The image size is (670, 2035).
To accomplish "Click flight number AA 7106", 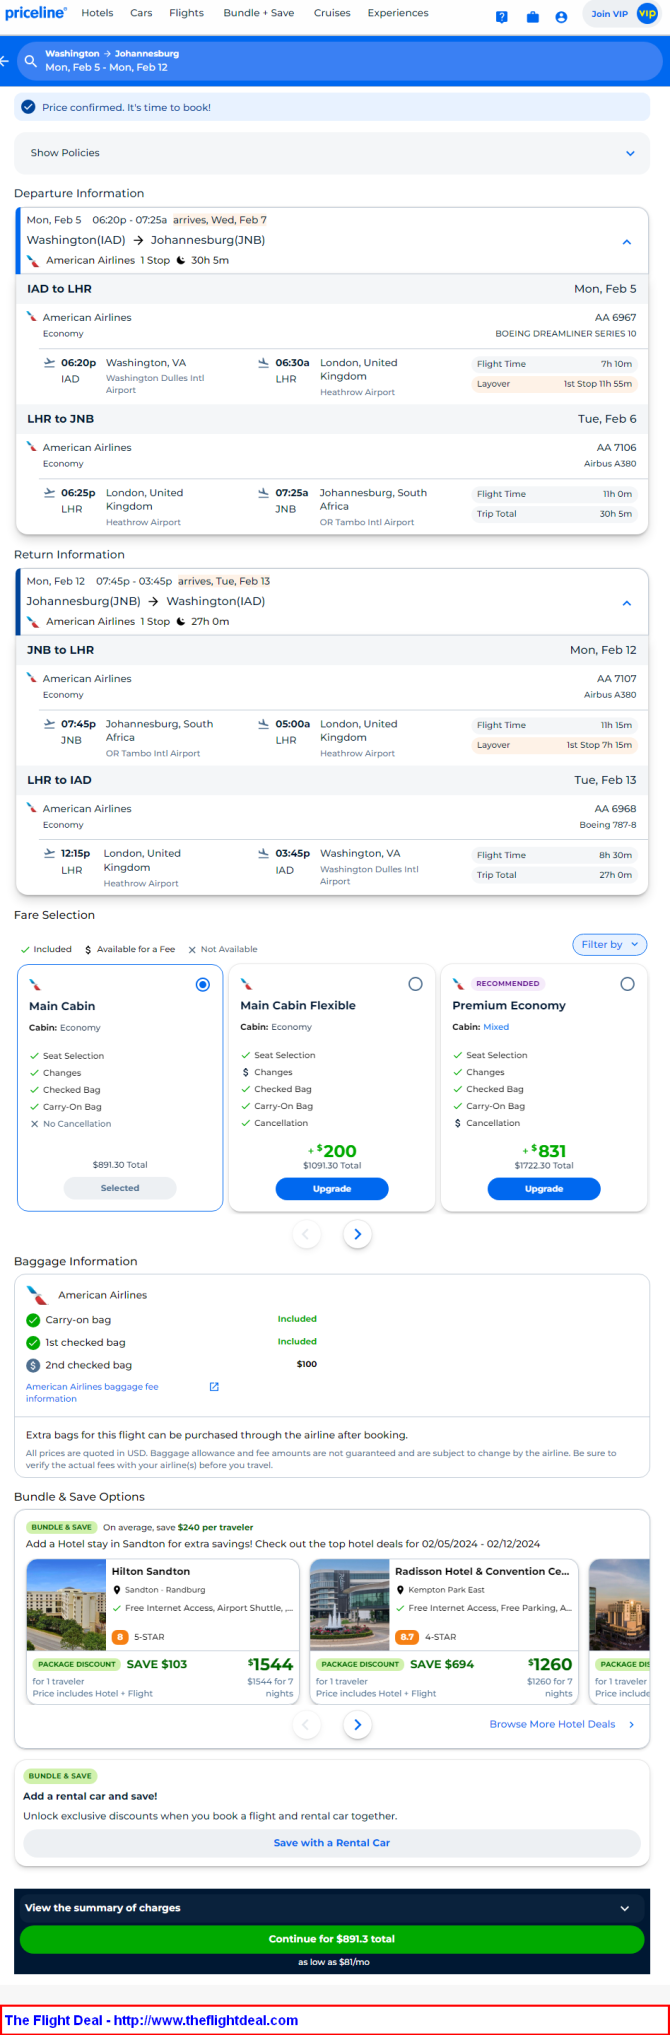I will coord(616,447).
